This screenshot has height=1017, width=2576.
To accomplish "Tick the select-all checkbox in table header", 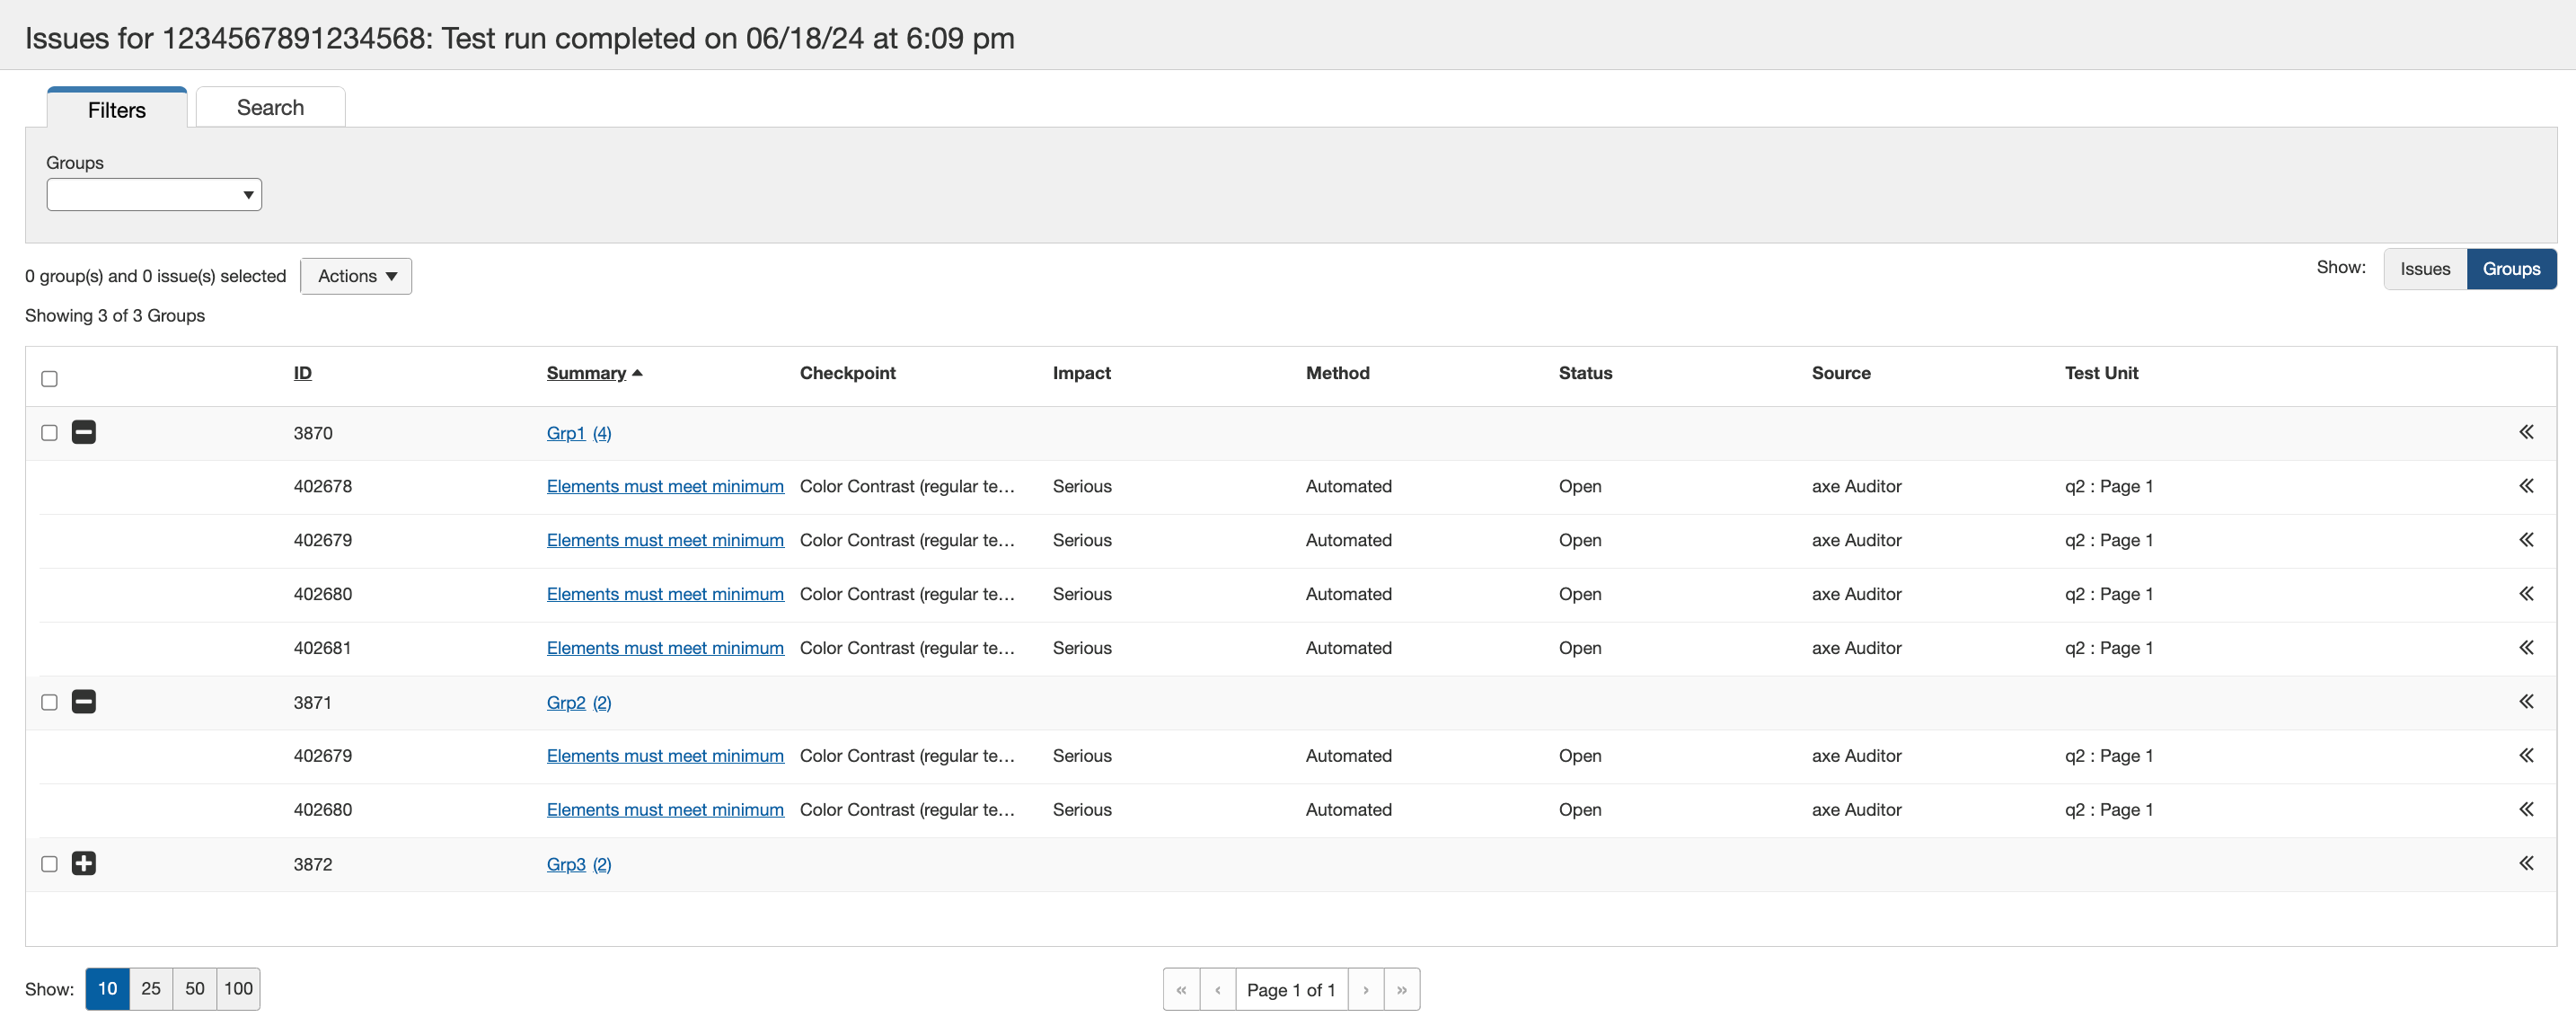I will 49,378.
